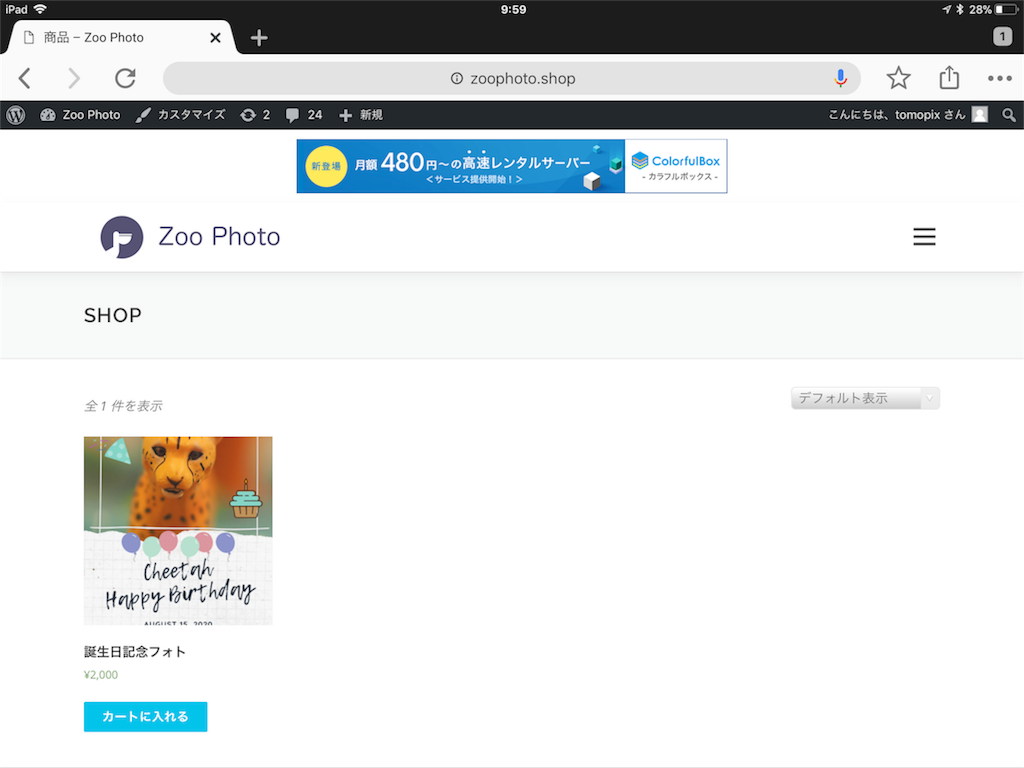Open the 24 comments admin item
This screenshot has width=1024, height=768.
[x=304, y=115]
